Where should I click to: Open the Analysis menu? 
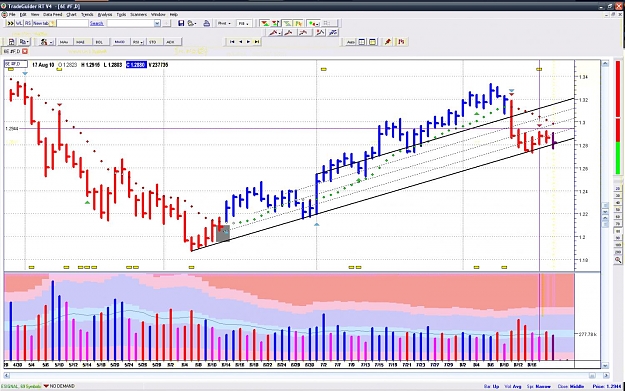point(105,14)
